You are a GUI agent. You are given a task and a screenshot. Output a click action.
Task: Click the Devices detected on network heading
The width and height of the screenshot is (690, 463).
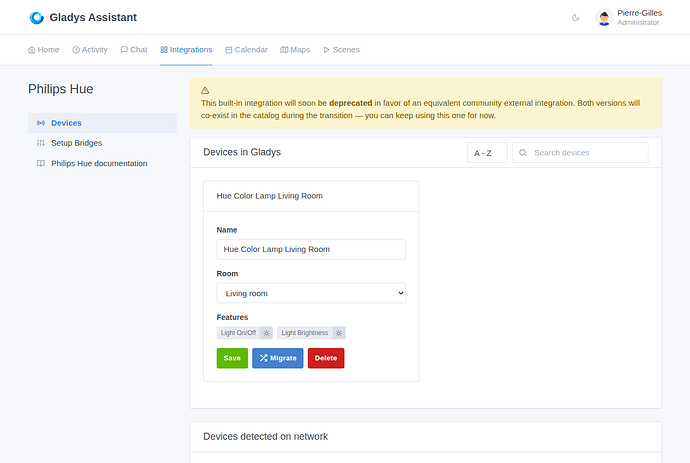tap(265, 437)
